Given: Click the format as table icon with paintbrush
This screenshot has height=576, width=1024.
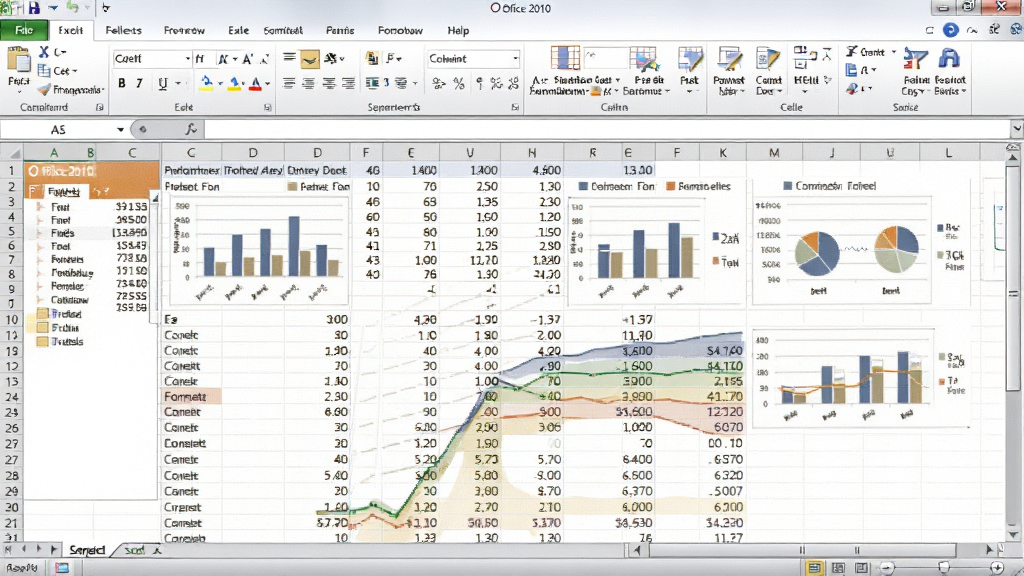Looking at the screenshot, I should (x=643, y=59).
